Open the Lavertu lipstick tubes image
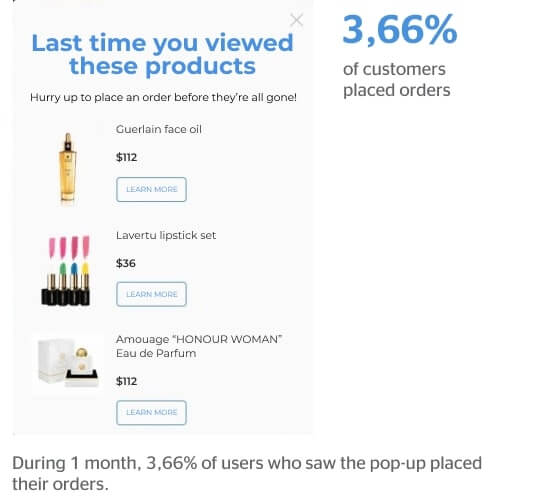The height and width of the screenshot is (501, 558). (67, 271)
